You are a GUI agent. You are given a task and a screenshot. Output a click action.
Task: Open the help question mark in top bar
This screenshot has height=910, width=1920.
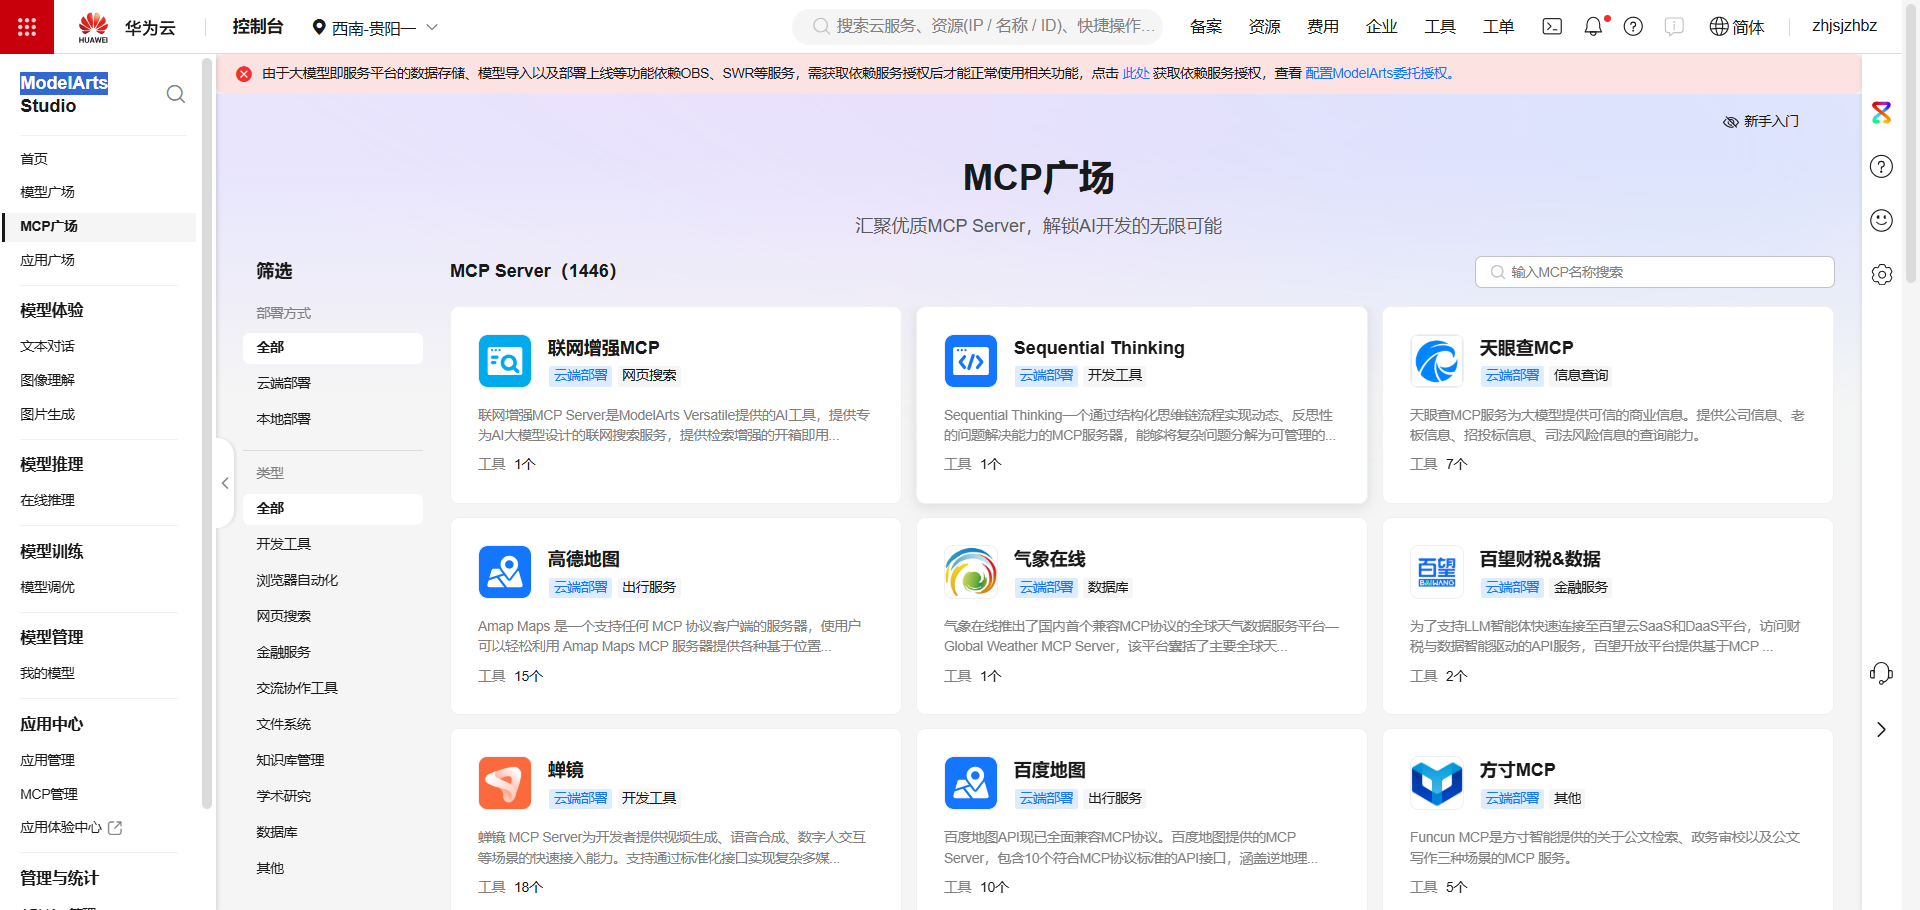[x=1633, y=27]
